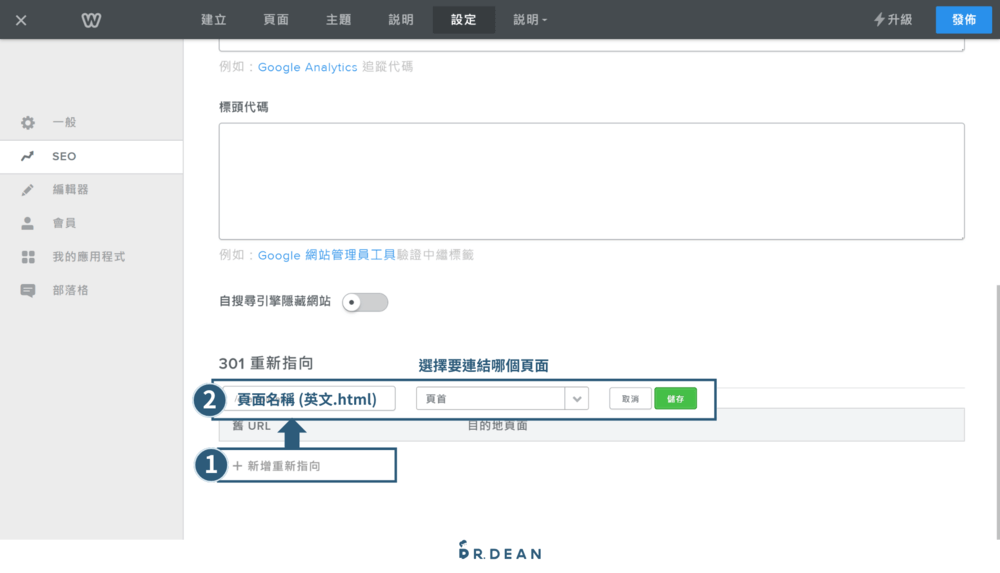The width and height of the screenshot is (1000, 573).
Task: Click the pencil icon beside 編輯器
Action: point(27,190)
